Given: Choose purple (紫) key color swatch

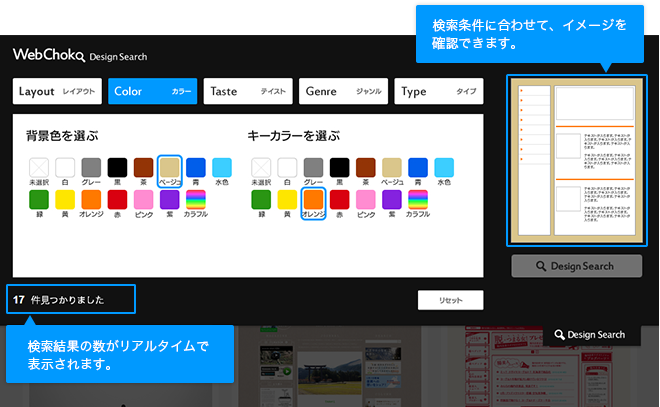Looking at the screenshot, I should (x=391, y=200).
